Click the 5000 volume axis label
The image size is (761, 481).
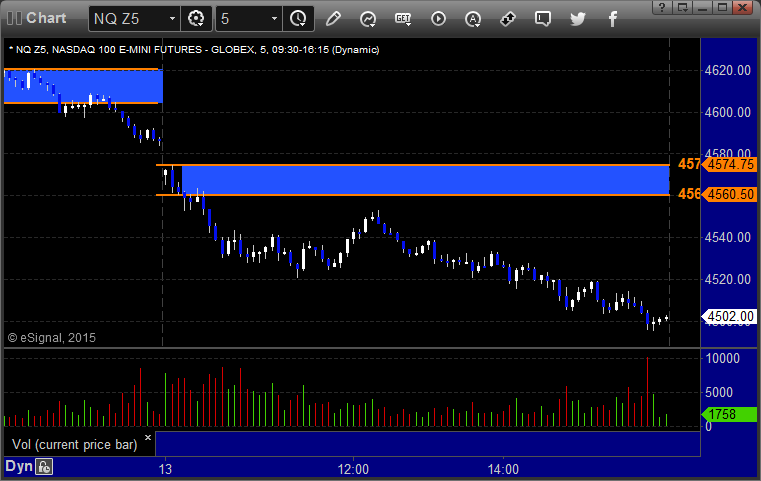[x=719, y=392]
